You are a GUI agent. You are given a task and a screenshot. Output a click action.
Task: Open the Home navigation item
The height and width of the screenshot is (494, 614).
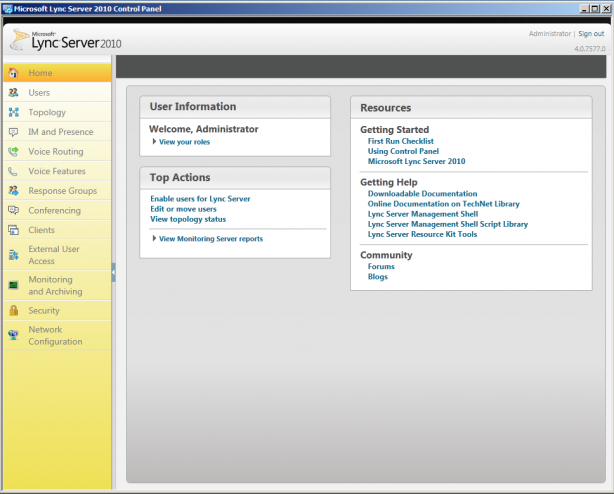[x=57, y=73]
